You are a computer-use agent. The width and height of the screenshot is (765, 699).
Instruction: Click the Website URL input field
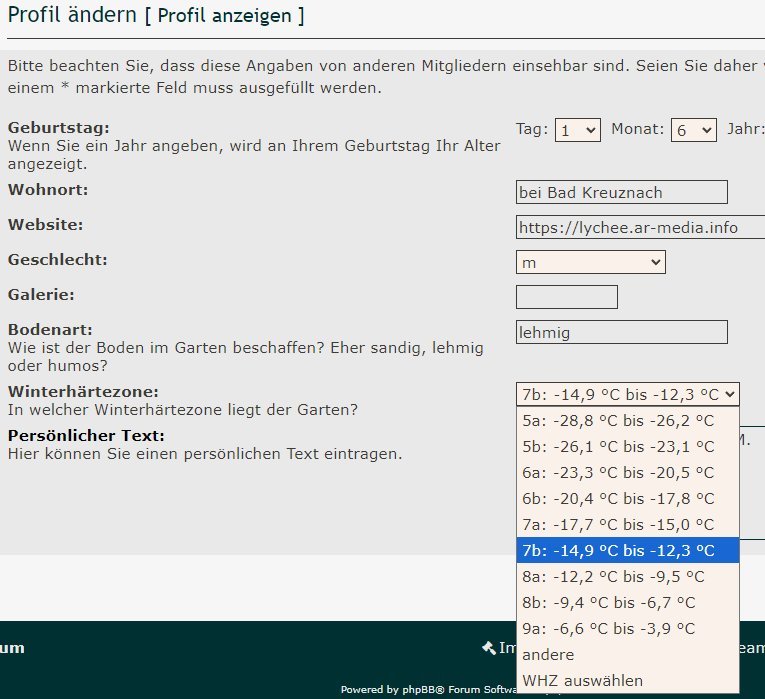[x=640, y=227]
